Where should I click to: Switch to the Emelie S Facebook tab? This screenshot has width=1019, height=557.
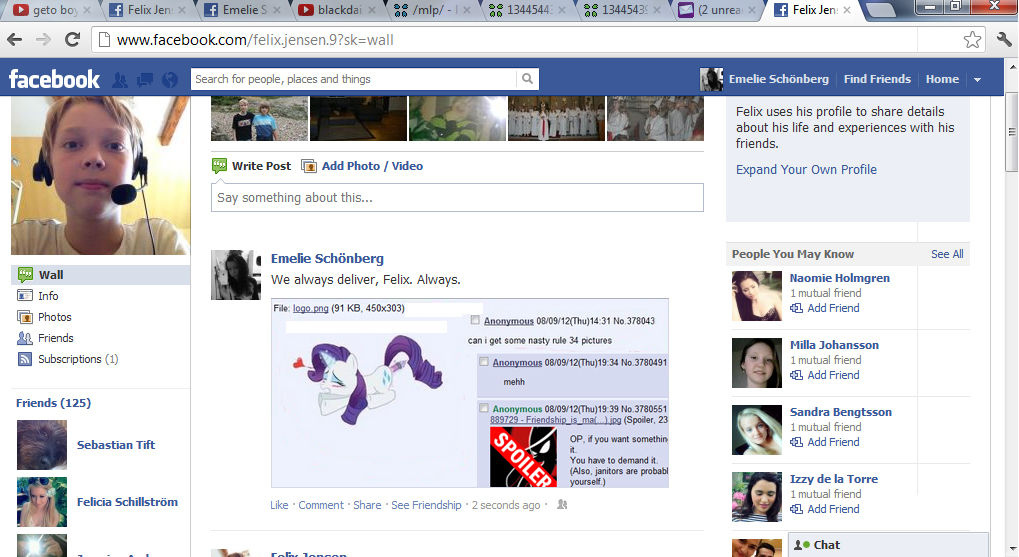point(242,10)
